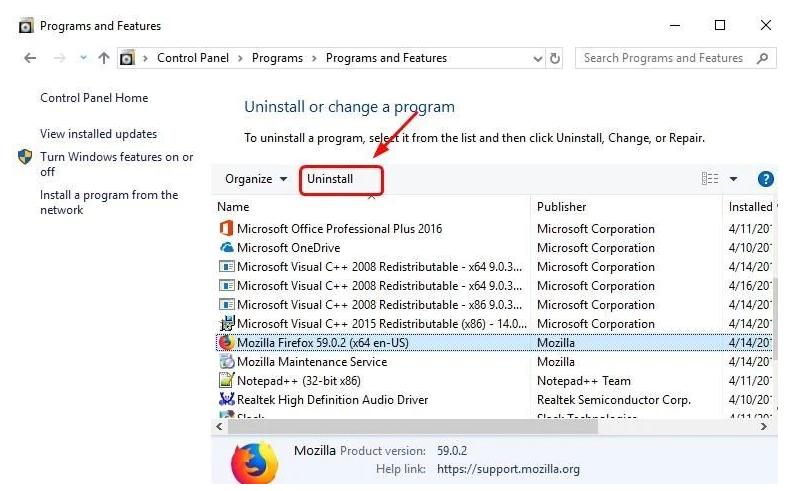
Task: Click the Forward navigation arrow
Action: (x=60, y=58)
